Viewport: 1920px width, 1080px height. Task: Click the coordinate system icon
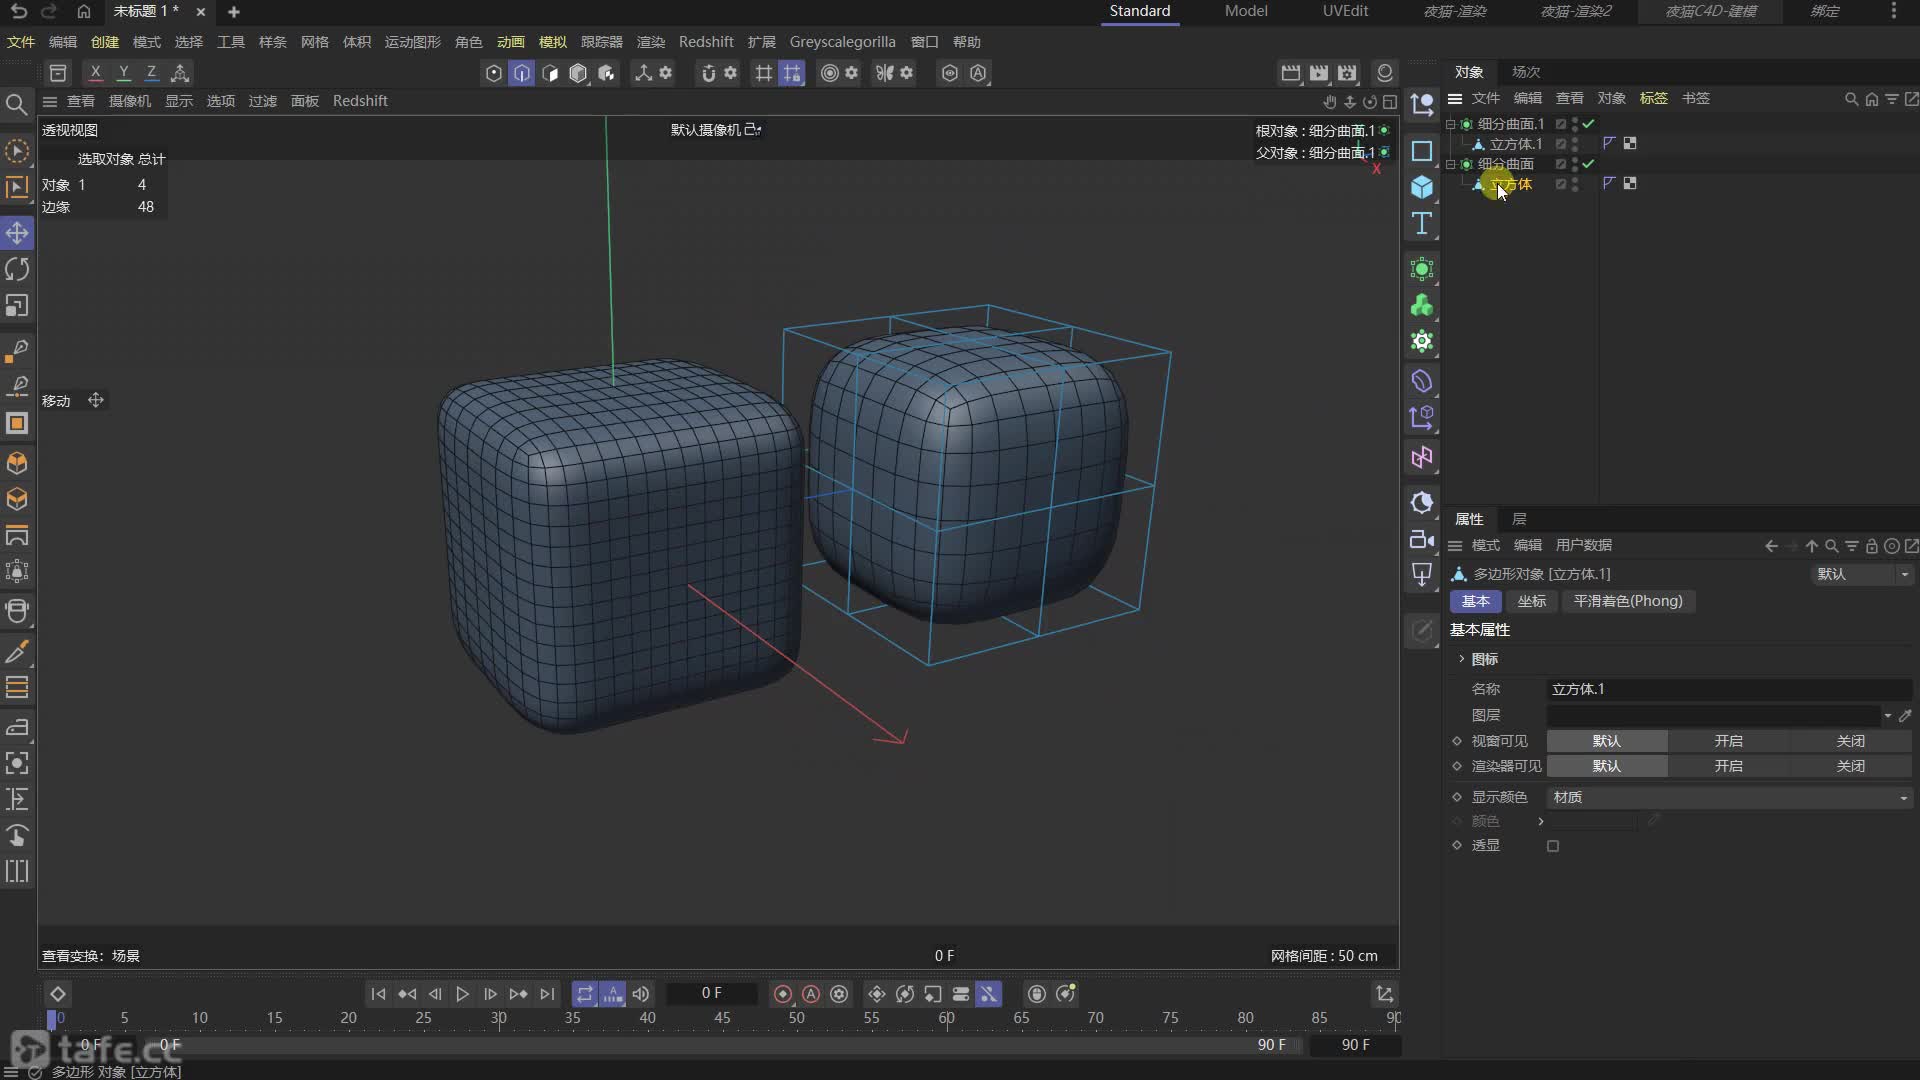(180, 72)
